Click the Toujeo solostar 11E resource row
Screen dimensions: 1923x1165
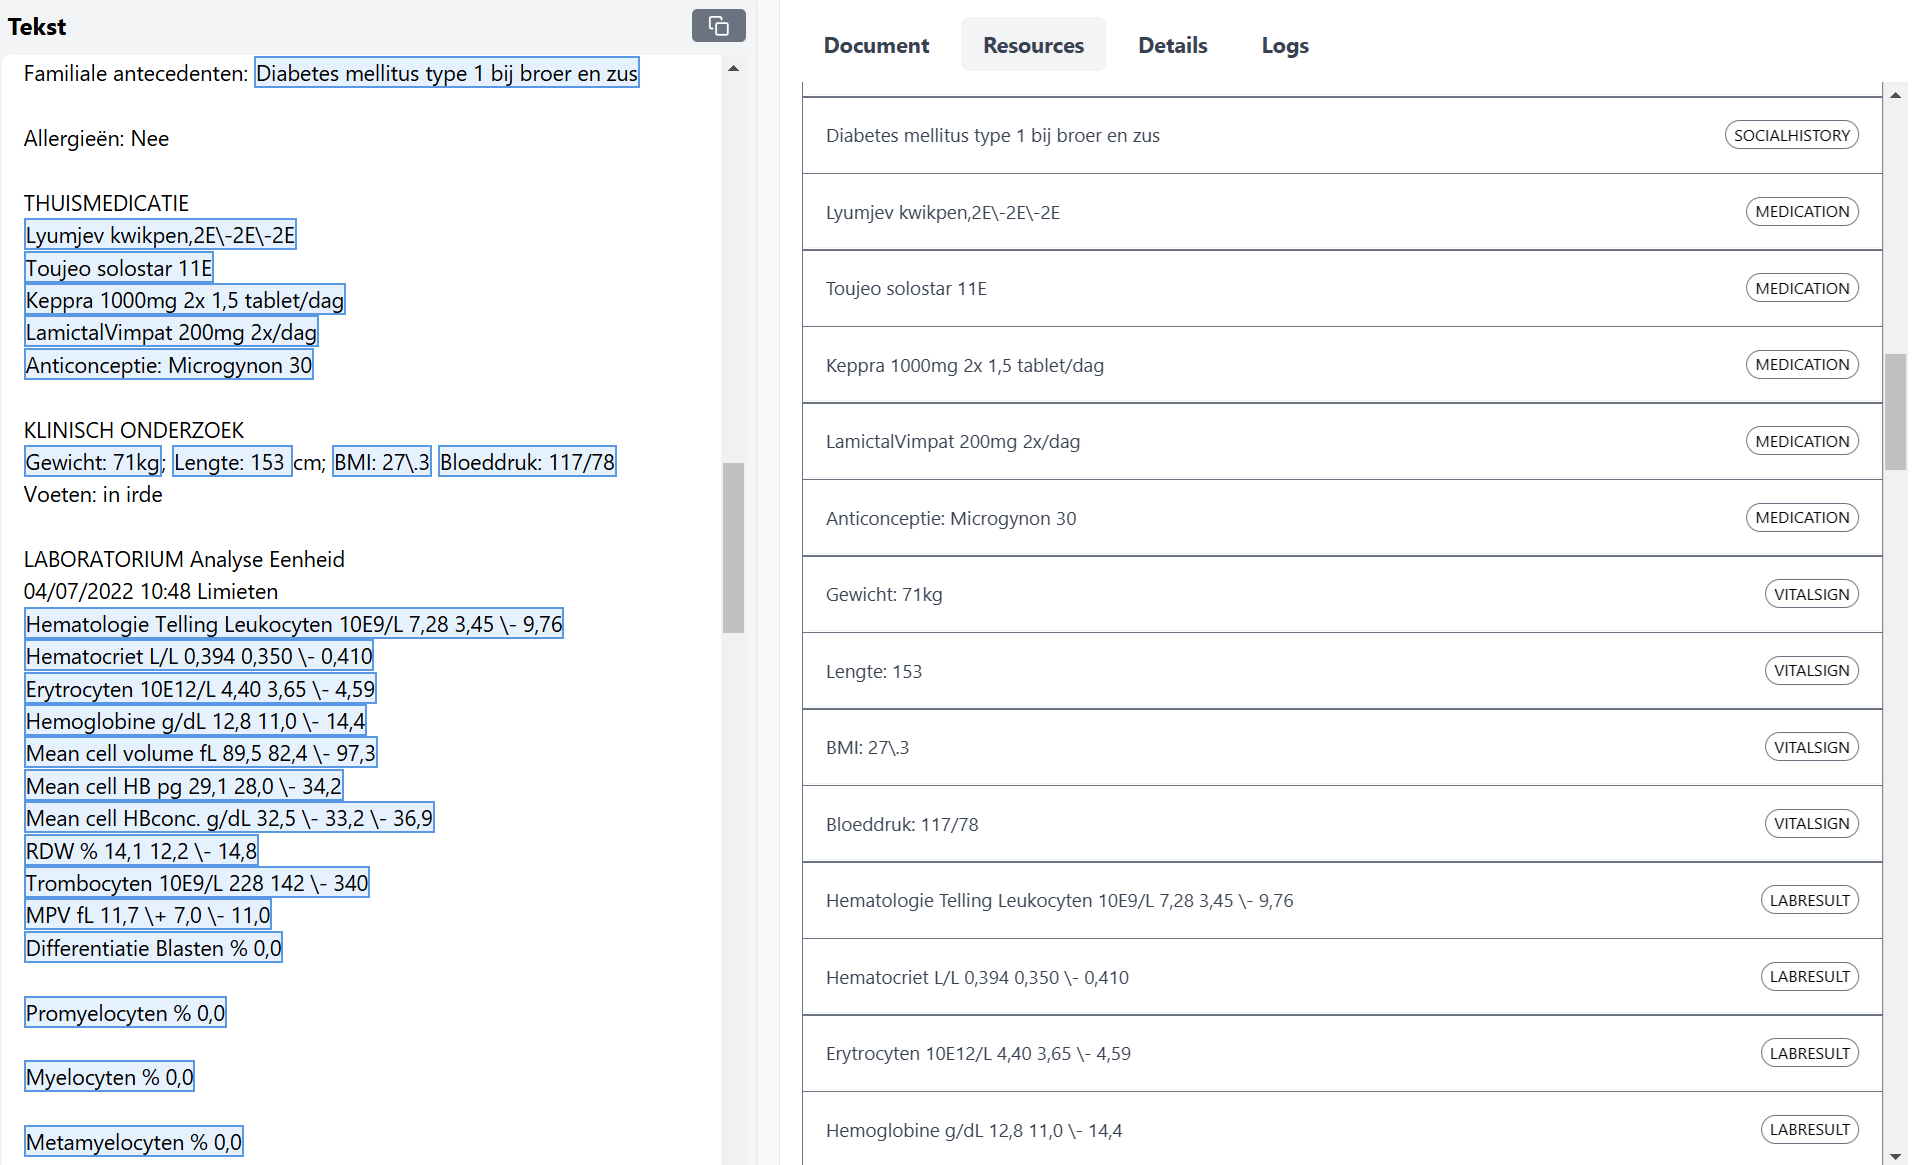(x=1340, y=289)
